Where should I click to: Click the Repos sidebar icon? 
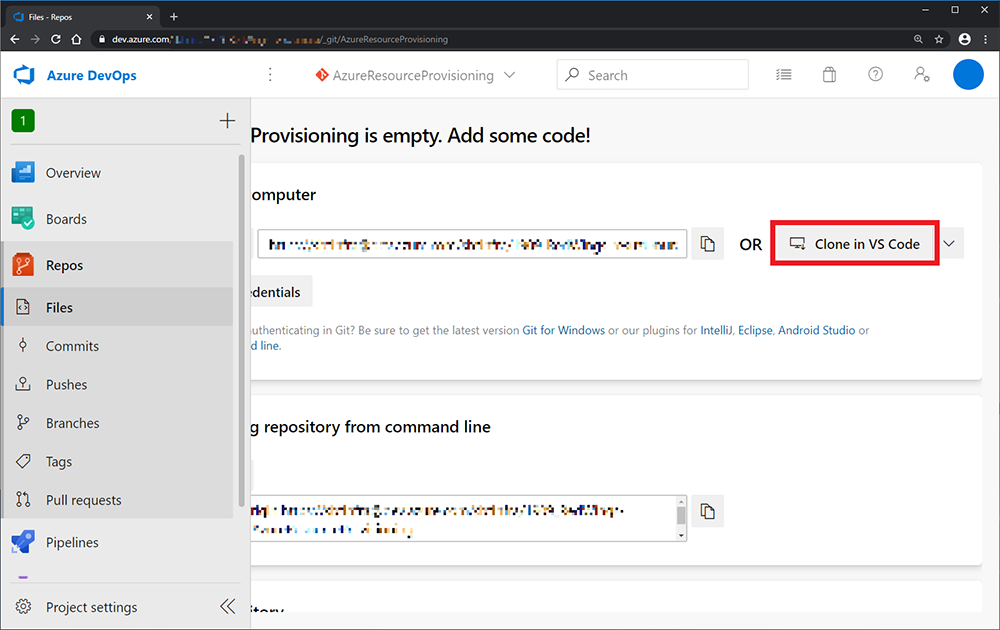(x=23, y=265)
